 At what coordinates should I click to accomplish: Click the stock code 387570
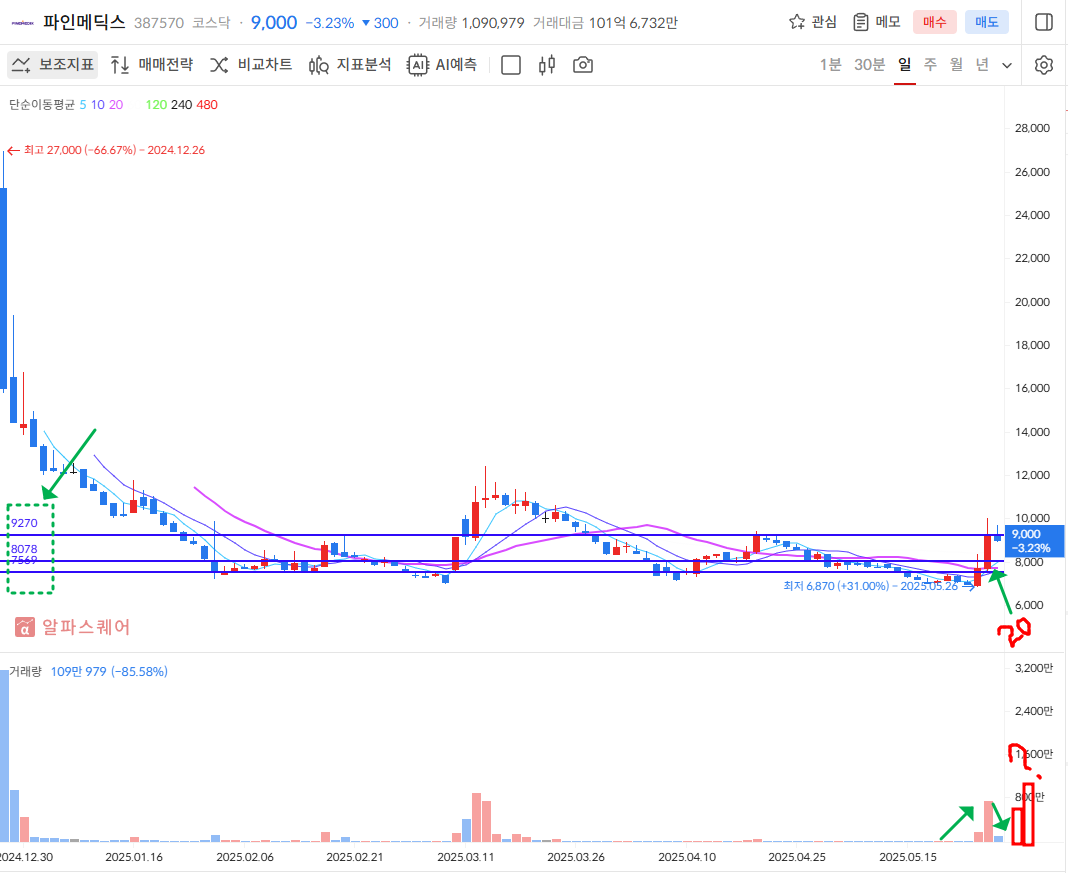coord(159,23)
